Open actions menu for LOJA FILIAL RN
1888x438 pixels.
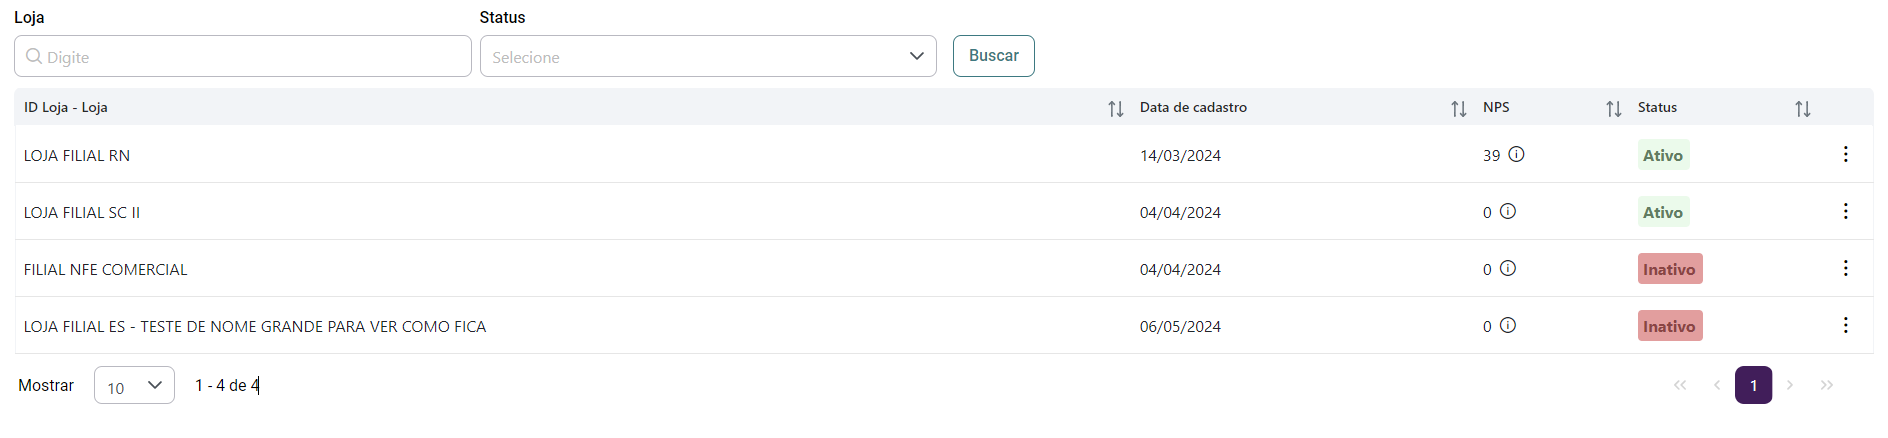tap(1846, 154)
